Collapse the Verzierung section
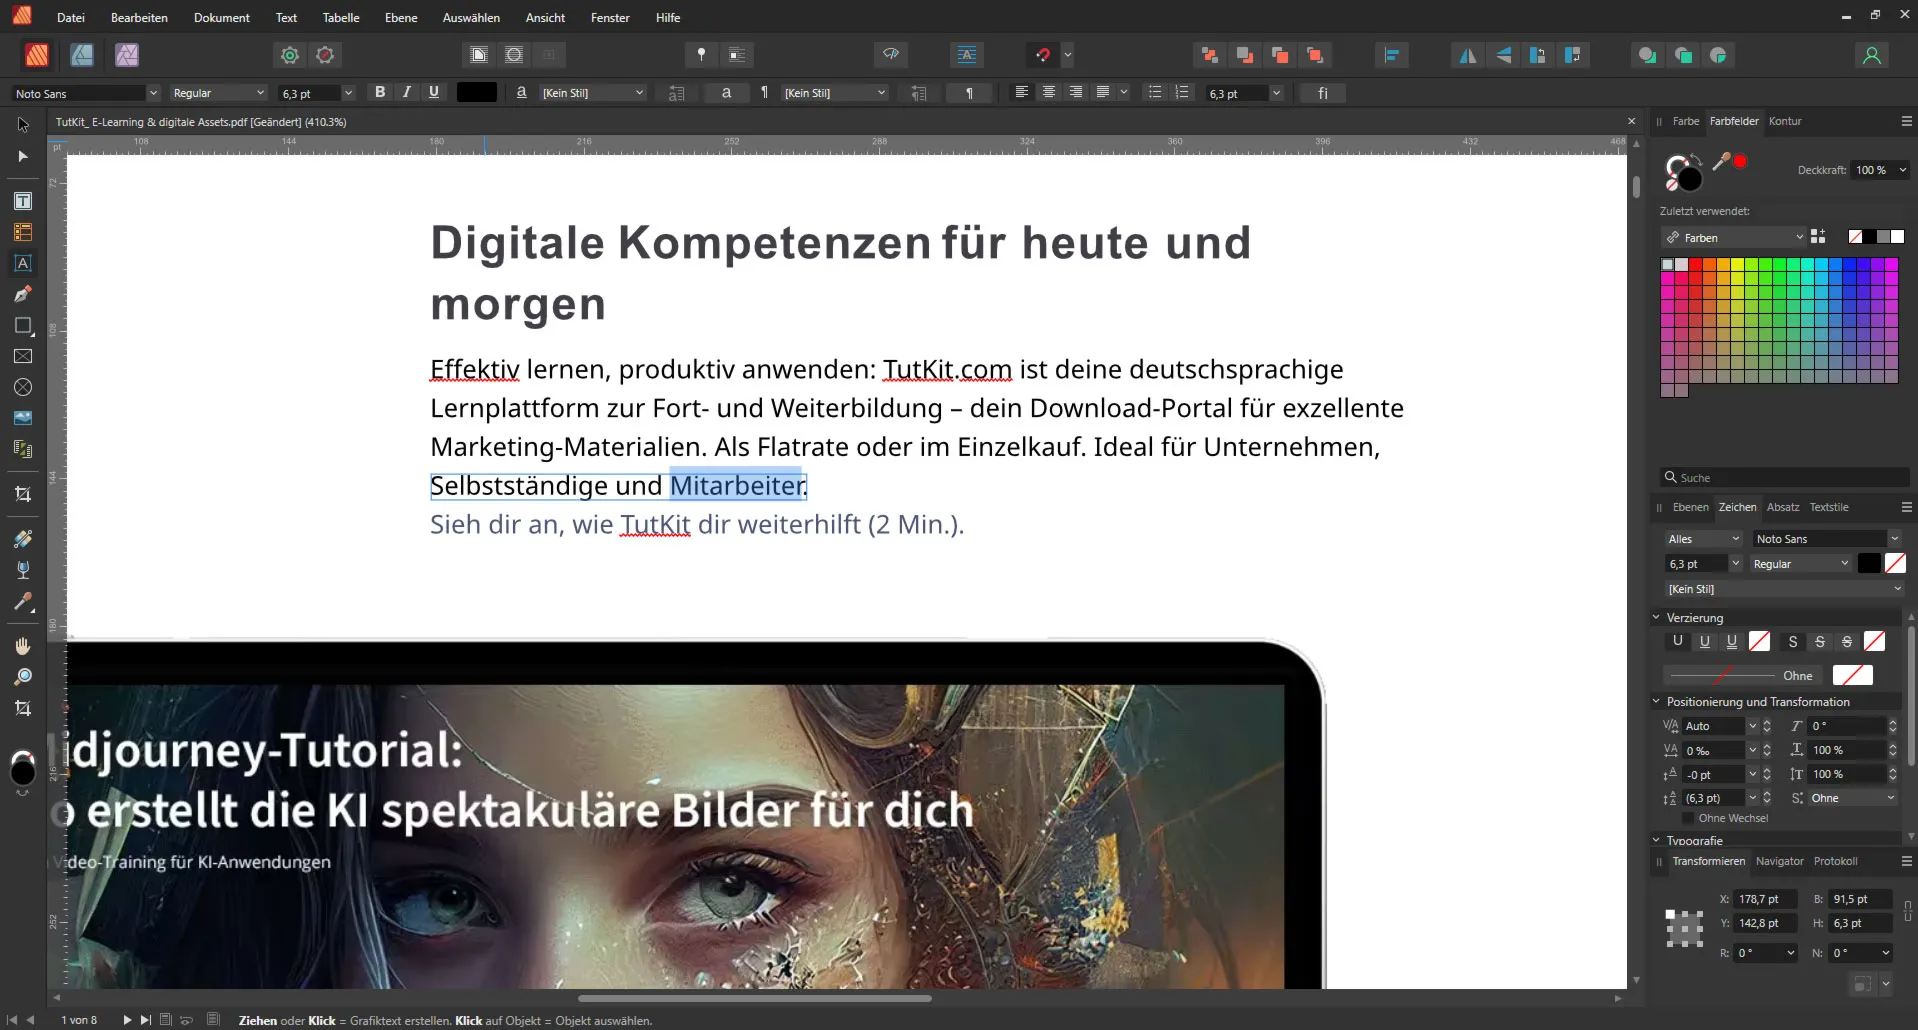Image resolution: width=1918 pixels, height=1030 pixels. [1656, 617]
